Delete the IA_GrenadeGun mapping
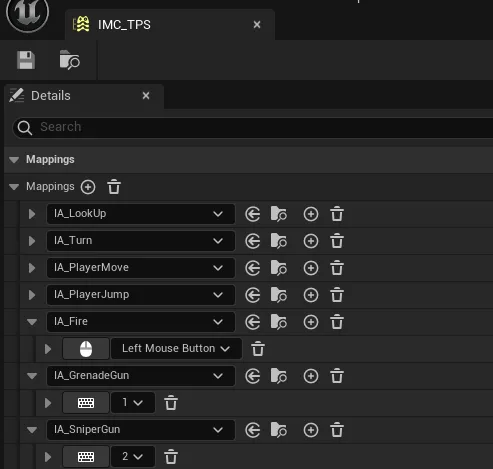The image size is (493, 469). (337, 376)
